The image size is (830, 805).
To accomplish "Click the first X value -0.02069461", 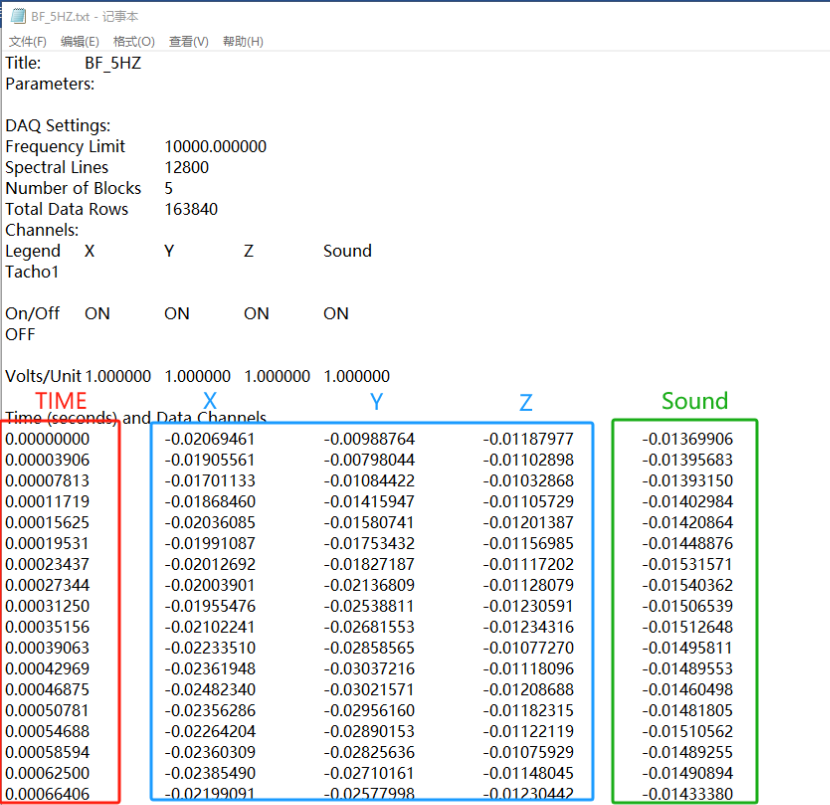I will pyautogui.click(x=209, y=439).
